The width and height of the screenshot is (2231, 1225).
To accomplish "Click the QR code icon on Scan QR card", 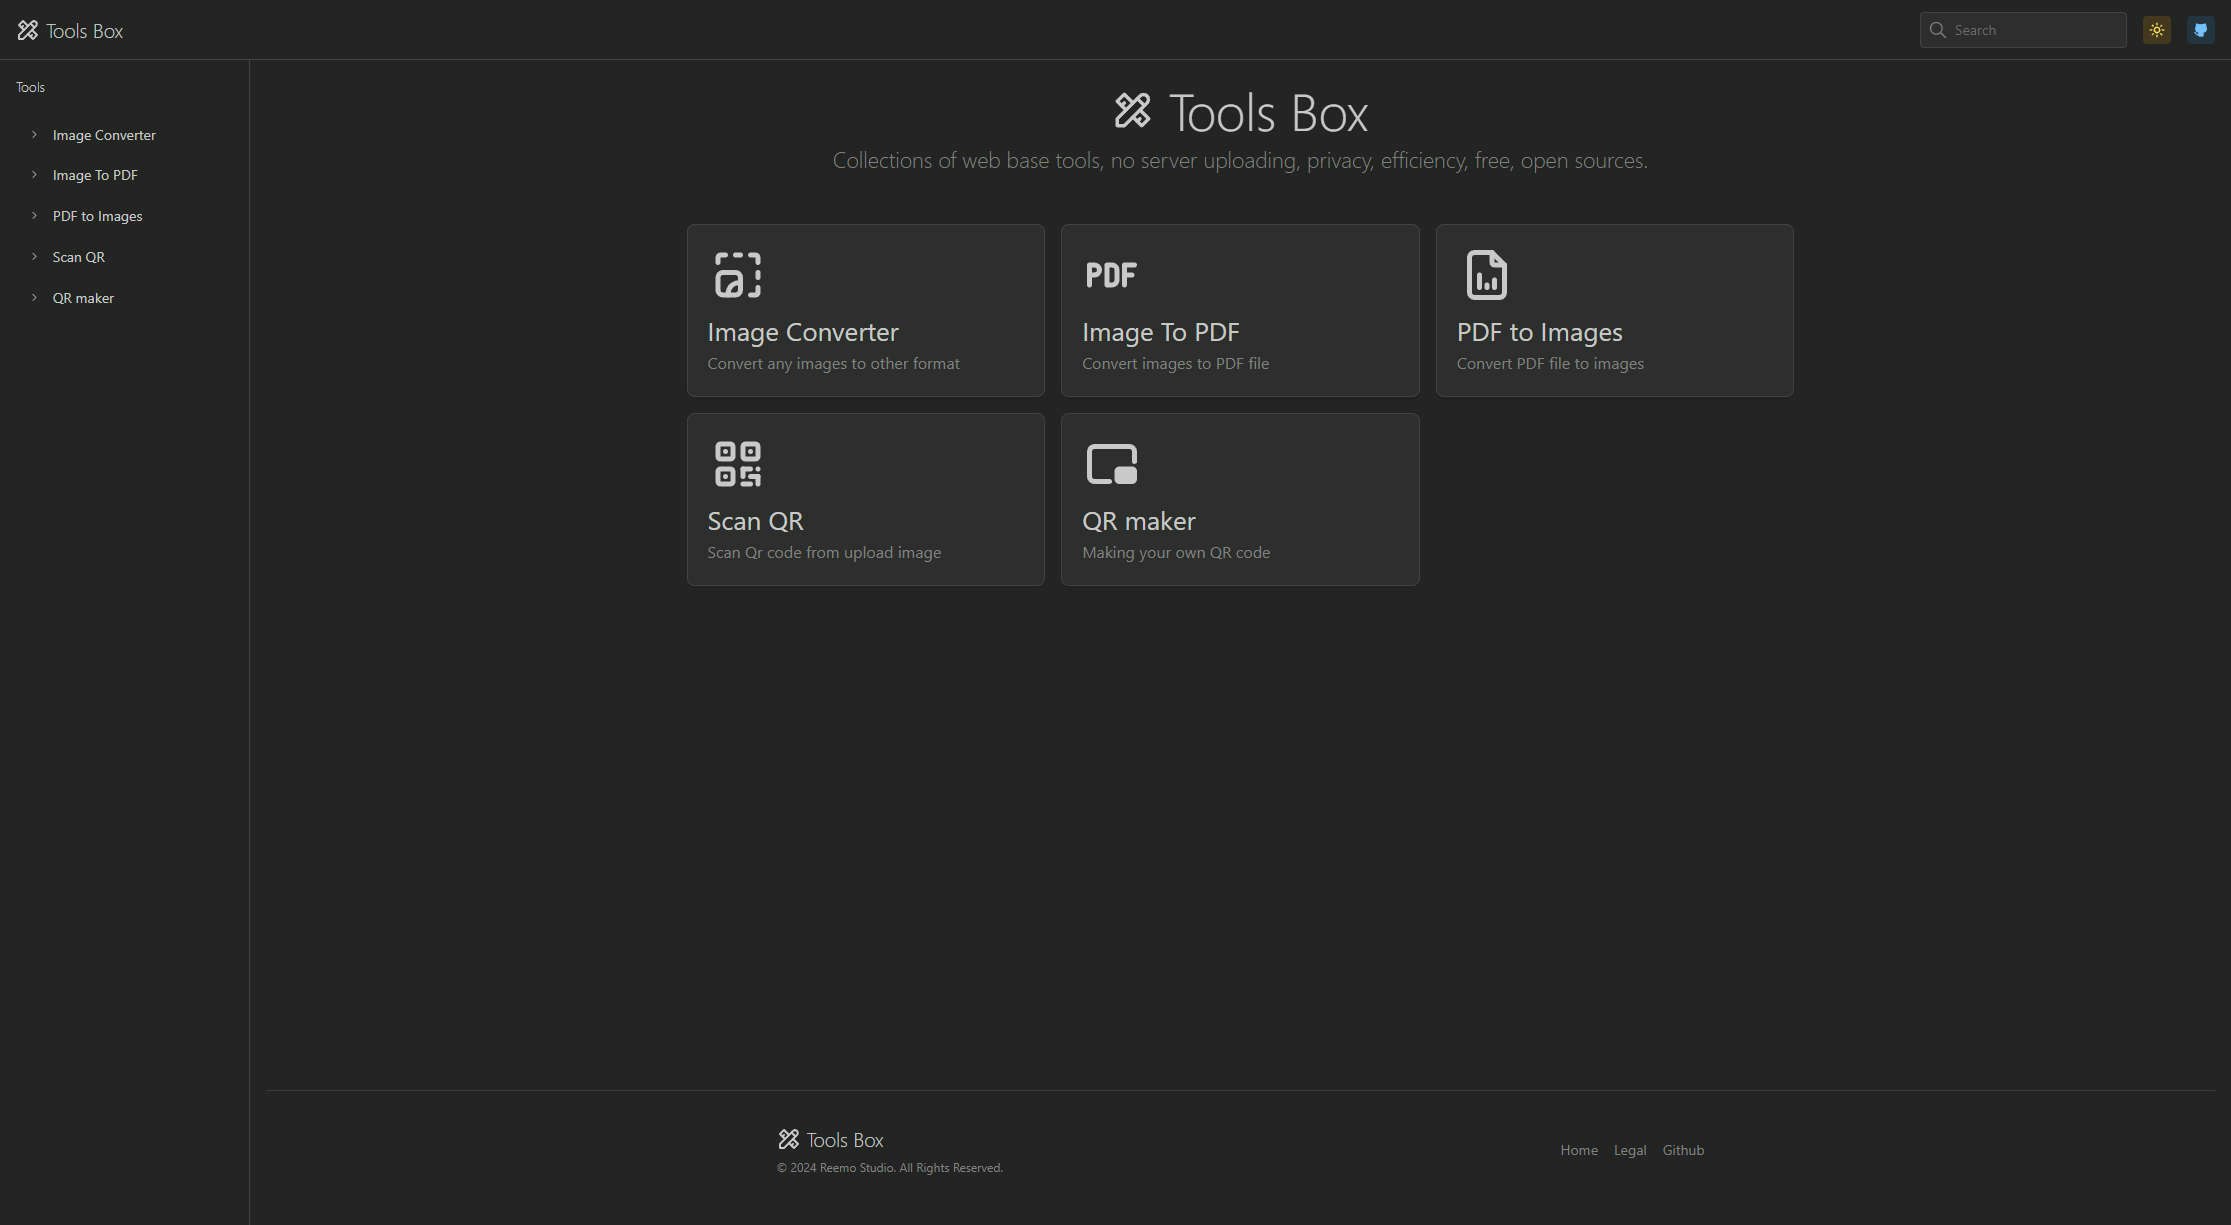I will (738, 464).
